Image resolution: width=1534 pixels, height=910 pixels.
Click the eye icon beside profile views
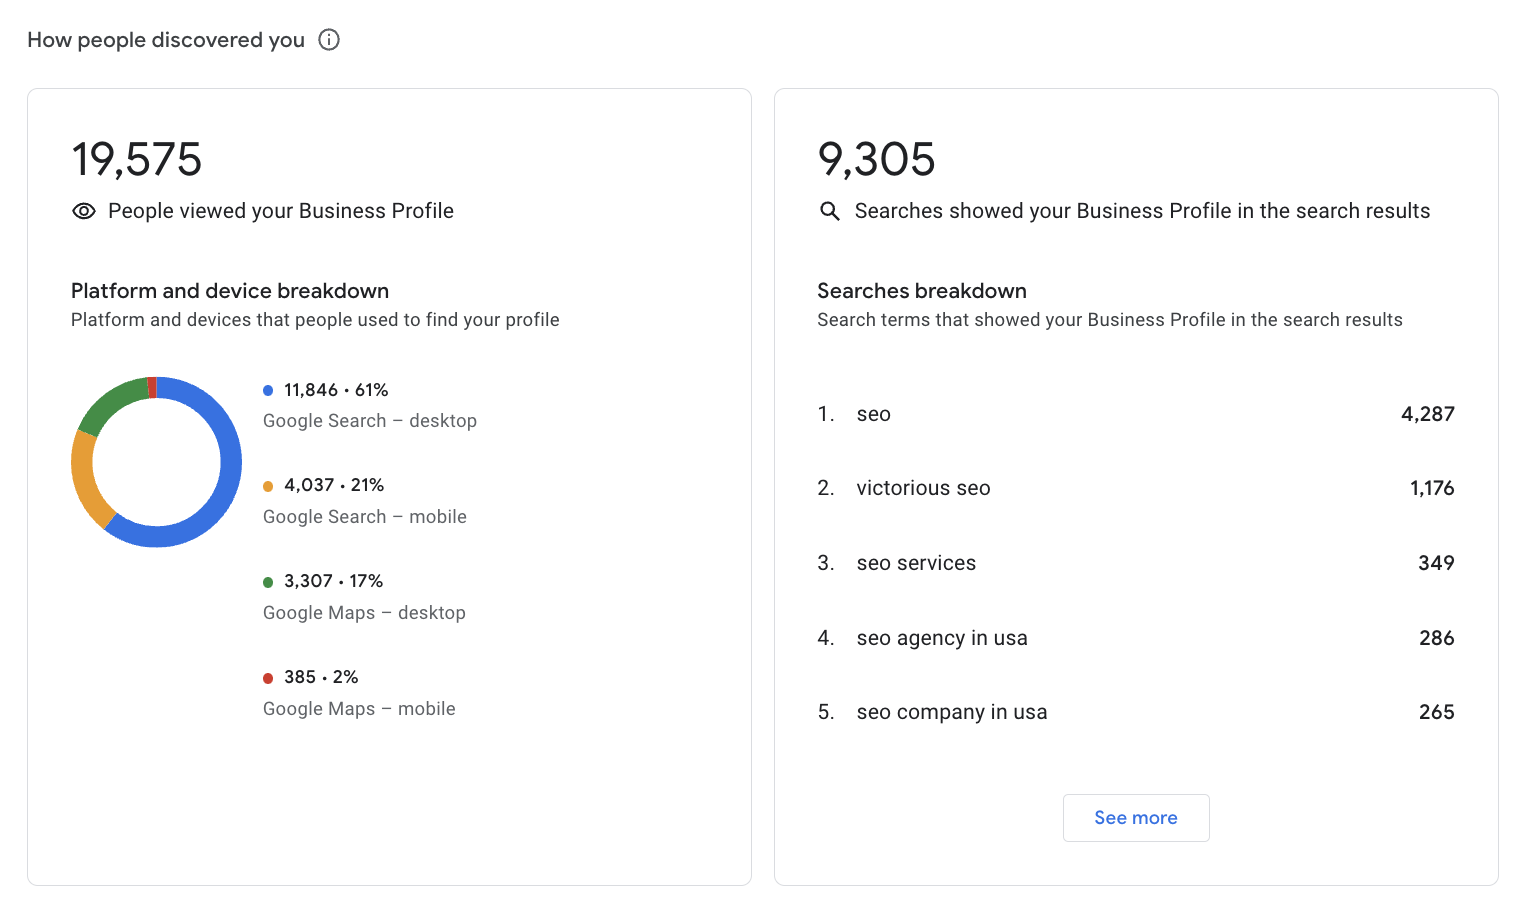(x=84, y=211)
